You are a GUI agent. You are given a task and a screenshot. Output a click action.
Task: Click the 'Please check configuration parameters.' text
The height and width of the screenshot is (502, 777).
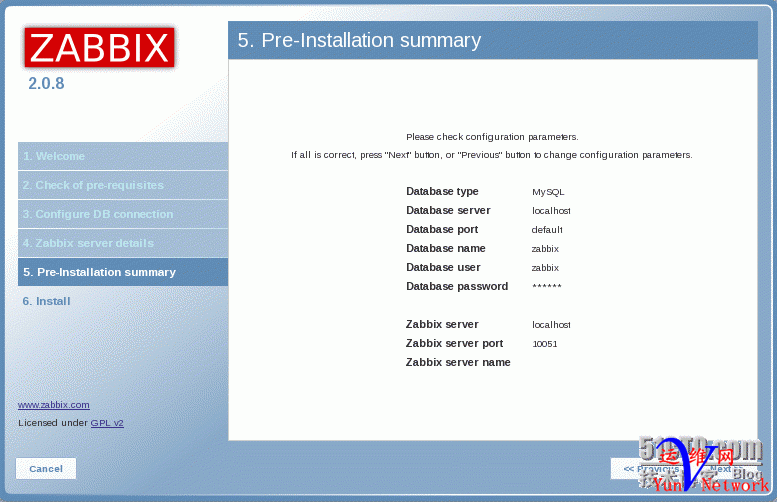click(x=492, y=137)
